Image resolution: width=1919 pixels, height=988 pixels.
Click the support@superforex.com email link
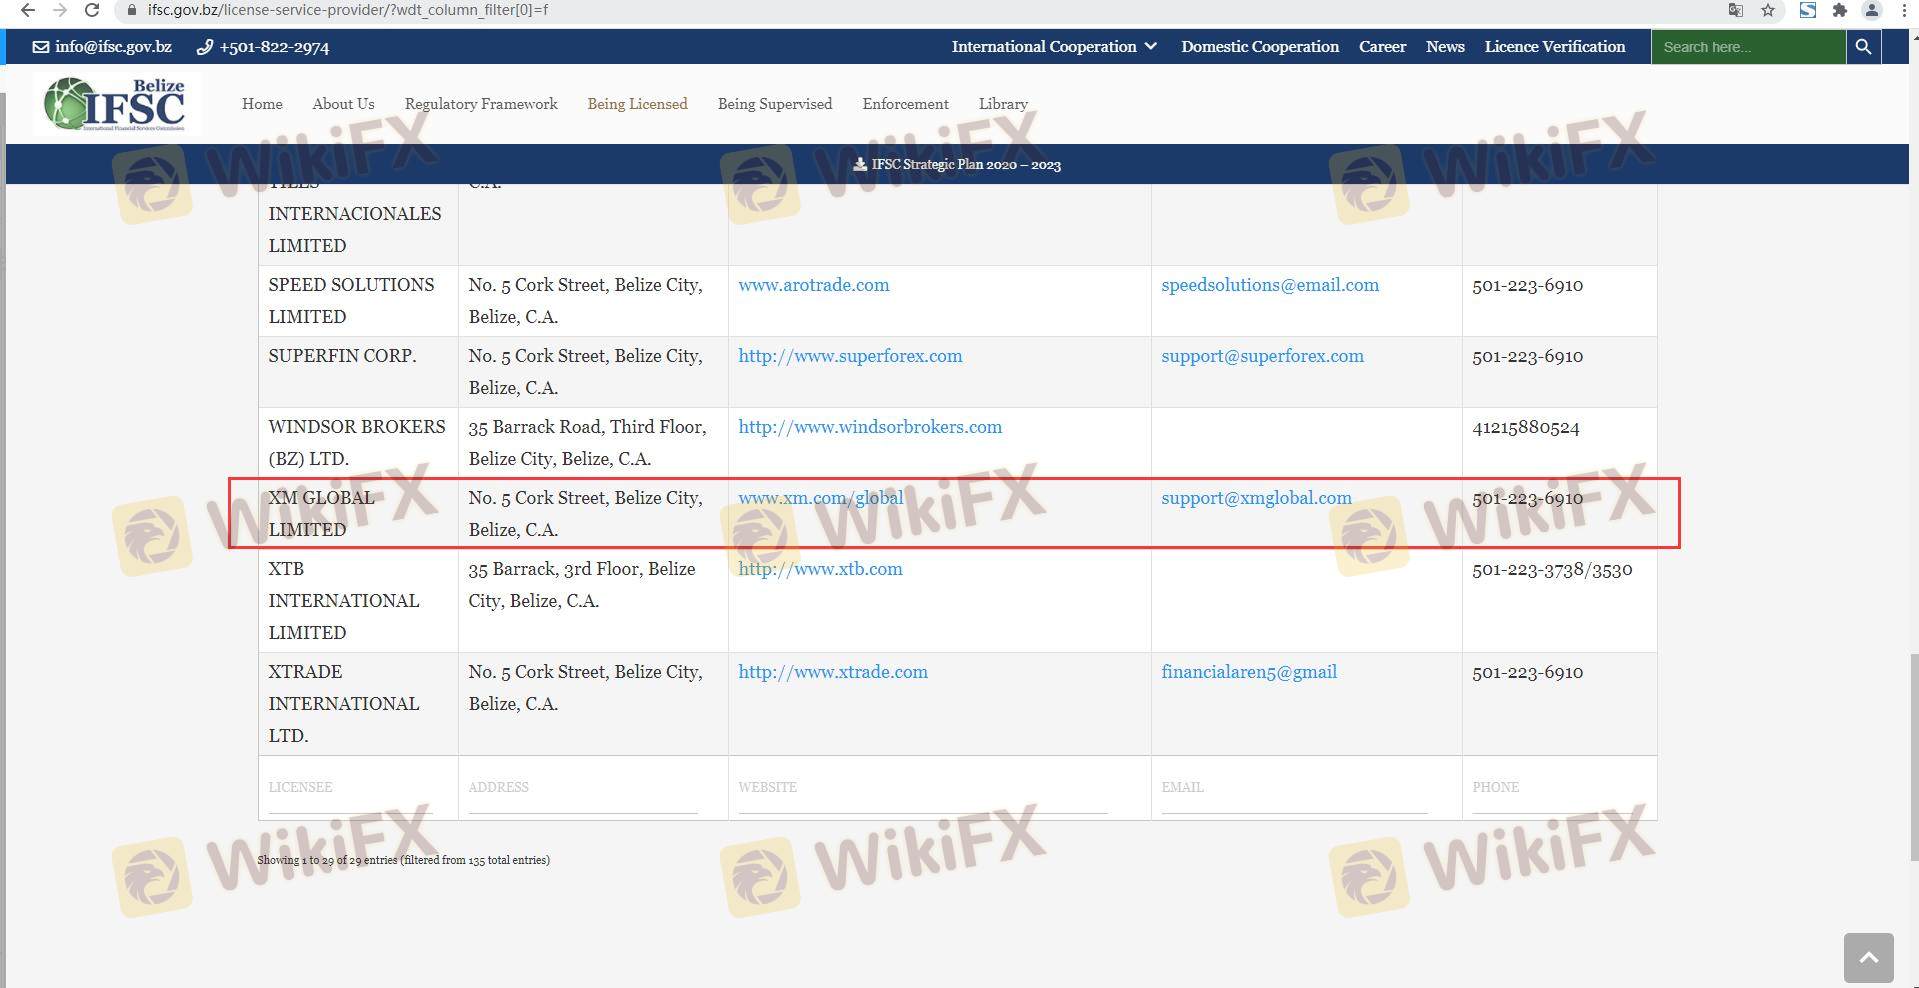[1262, 356]
